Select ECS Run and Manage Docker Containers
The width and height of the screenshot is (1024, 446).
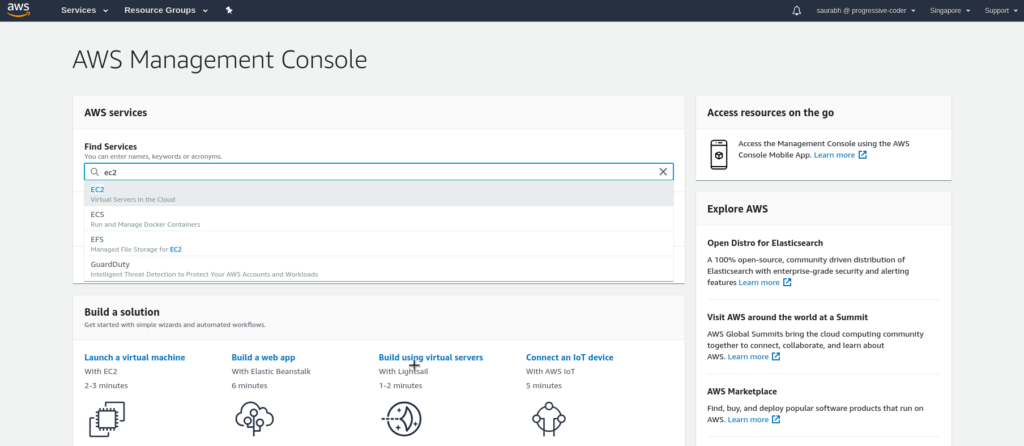pos(379,219)
